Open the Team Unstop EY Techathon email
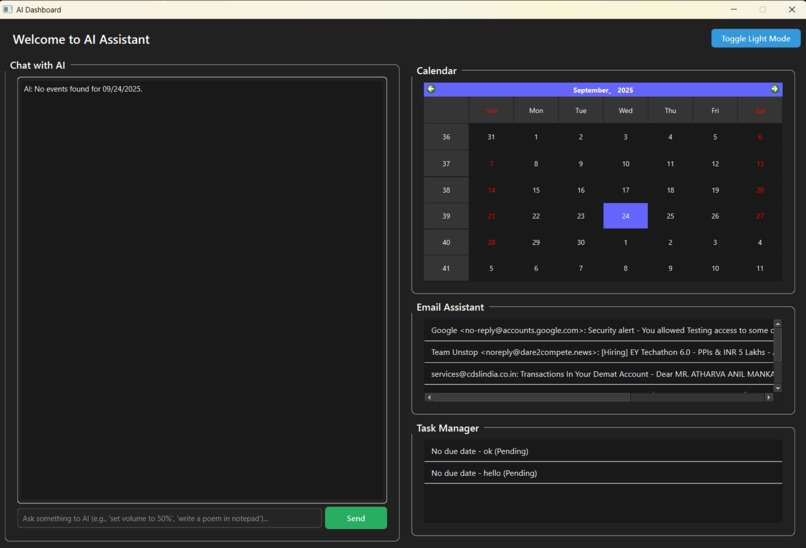The width and height of the screenshot is (806, 548). tap(599, 352)
